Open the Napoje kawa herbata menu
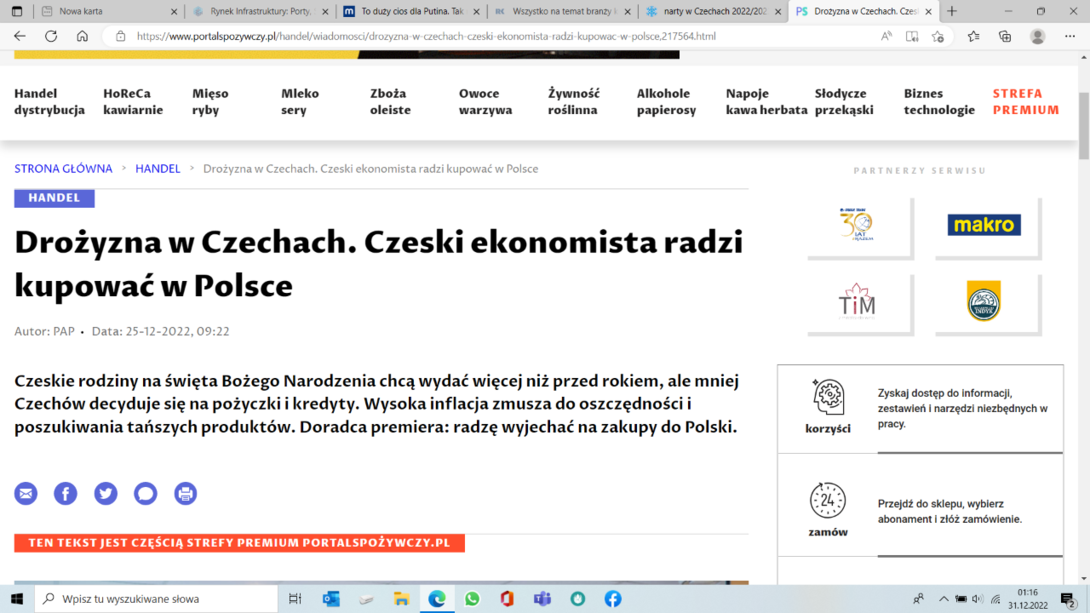 click(x=767, y=101)
